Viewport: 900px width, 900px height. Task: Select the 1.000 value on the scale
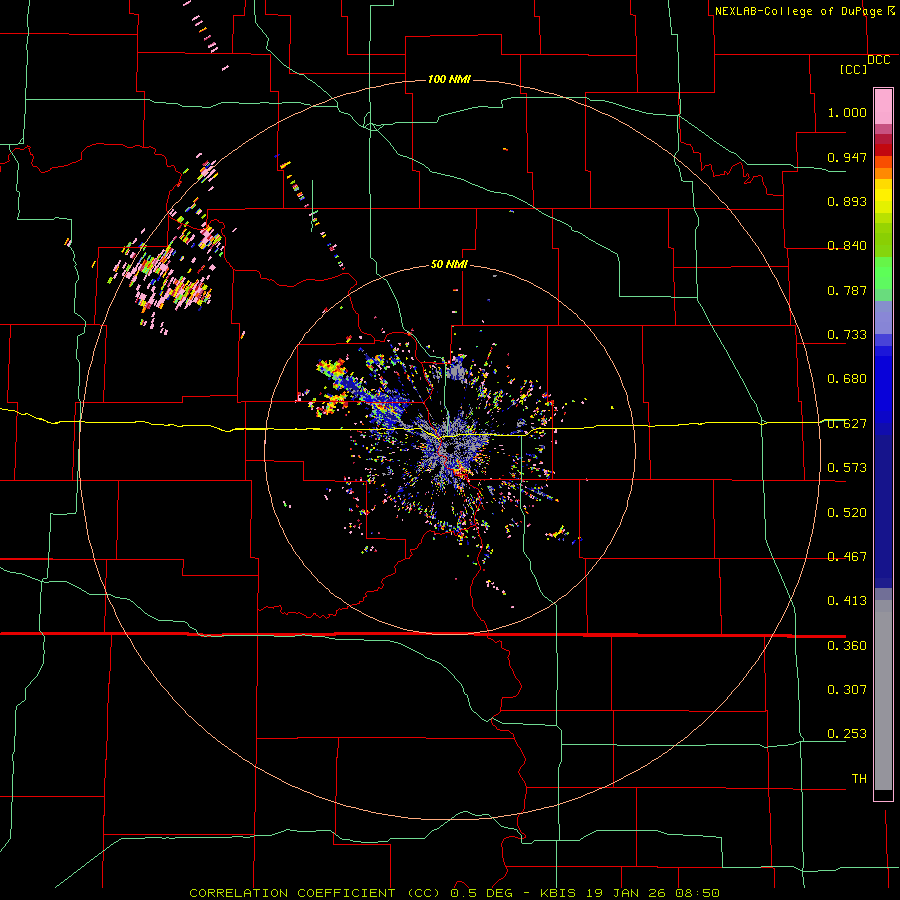click(x=847, y=112)
